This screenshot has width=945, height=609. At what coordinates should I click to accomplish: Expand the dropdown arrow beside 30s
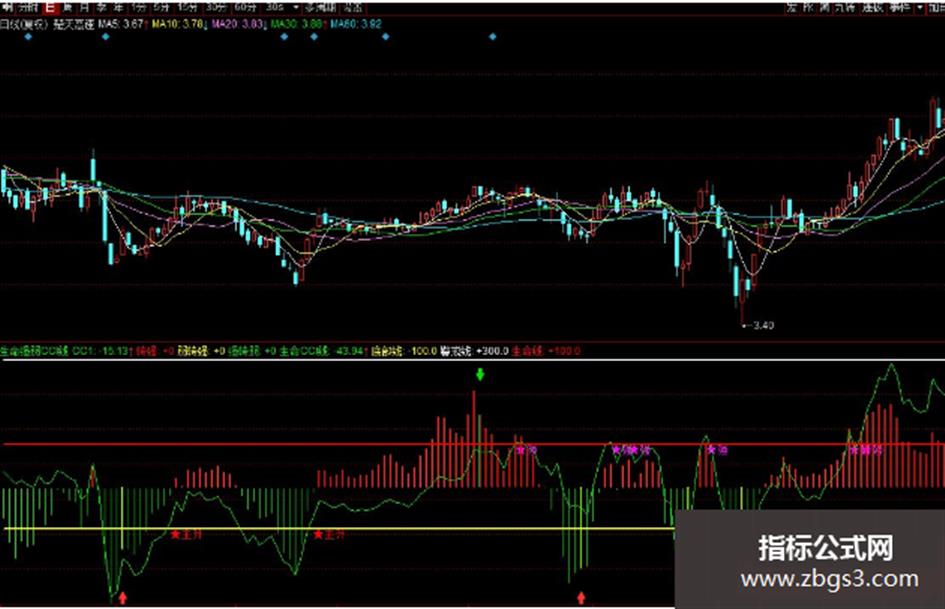(x=295, y=7)
